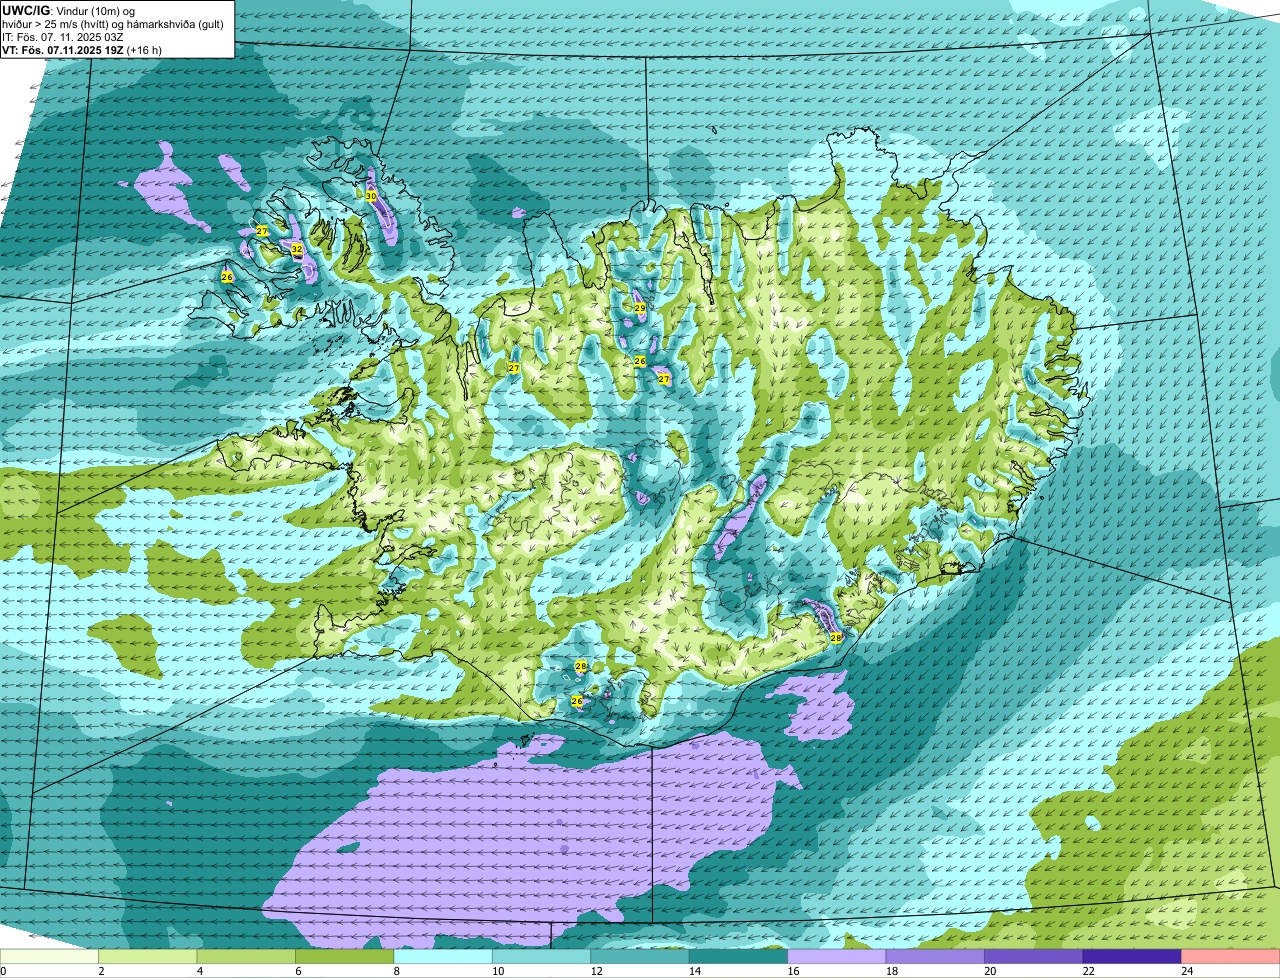1280x978 pixels.
Task: Click the yellow gust label 32
Action: 297,249
